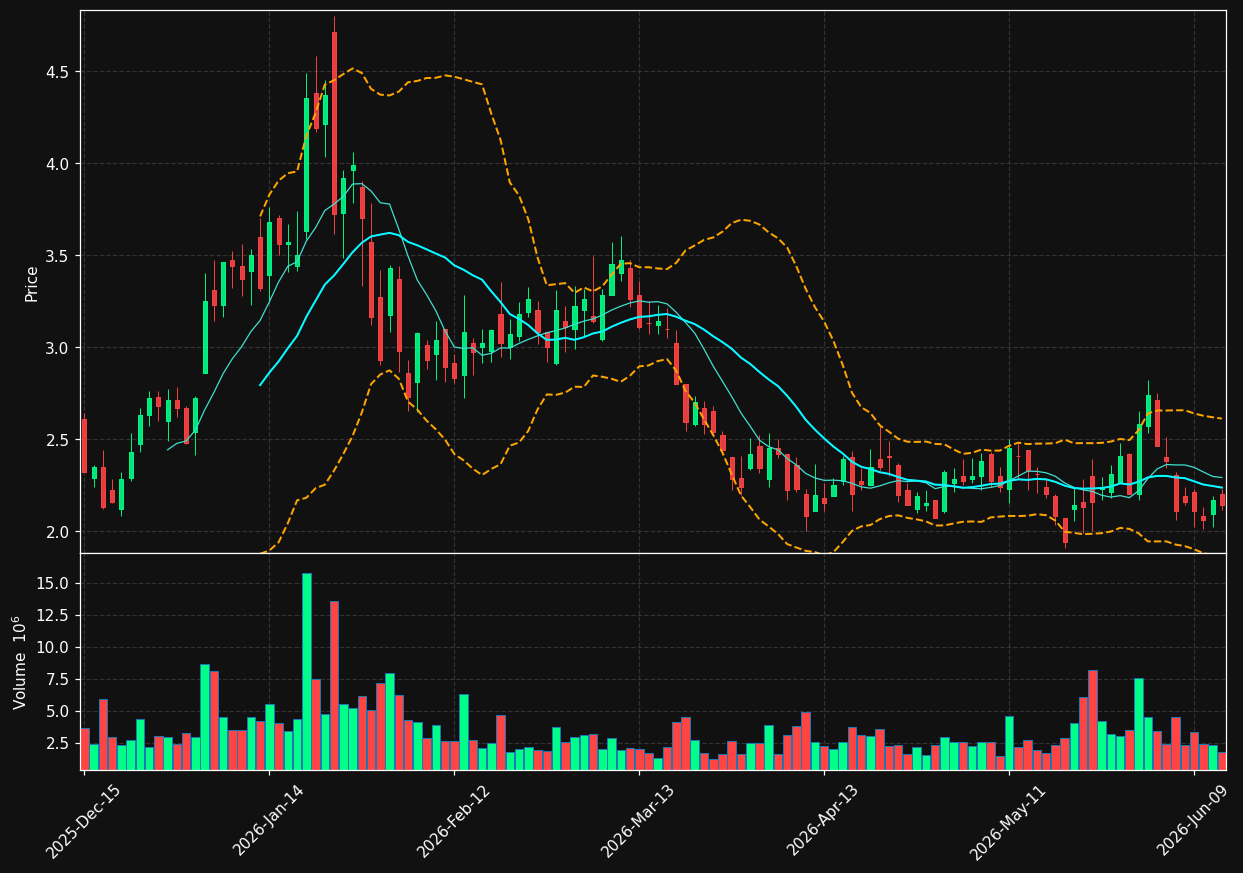Click the tallest green volume bar
The width and height of the screenshot is (1243, 873).
(307, 671)
